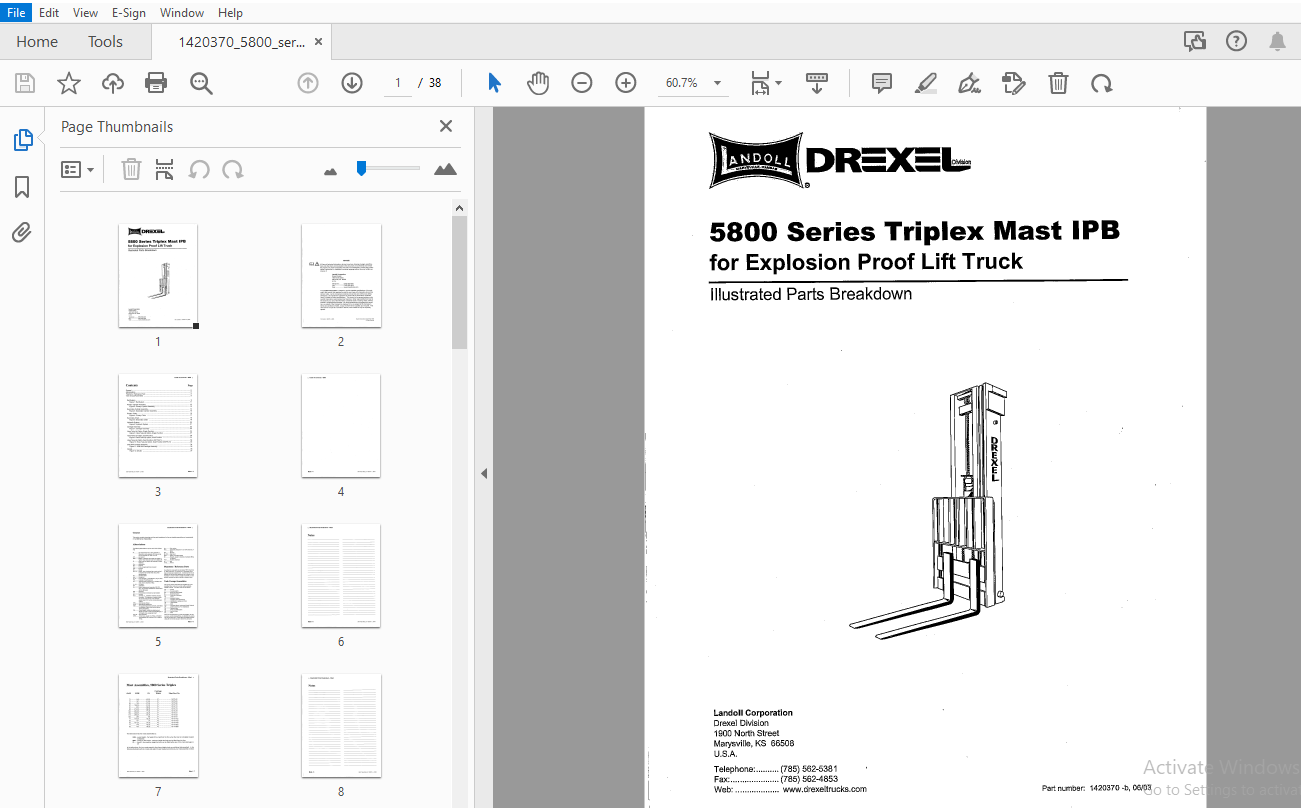1301x808 pixels.
Task: Select page 7 thumbnail
Action: (x=158, y=726)
